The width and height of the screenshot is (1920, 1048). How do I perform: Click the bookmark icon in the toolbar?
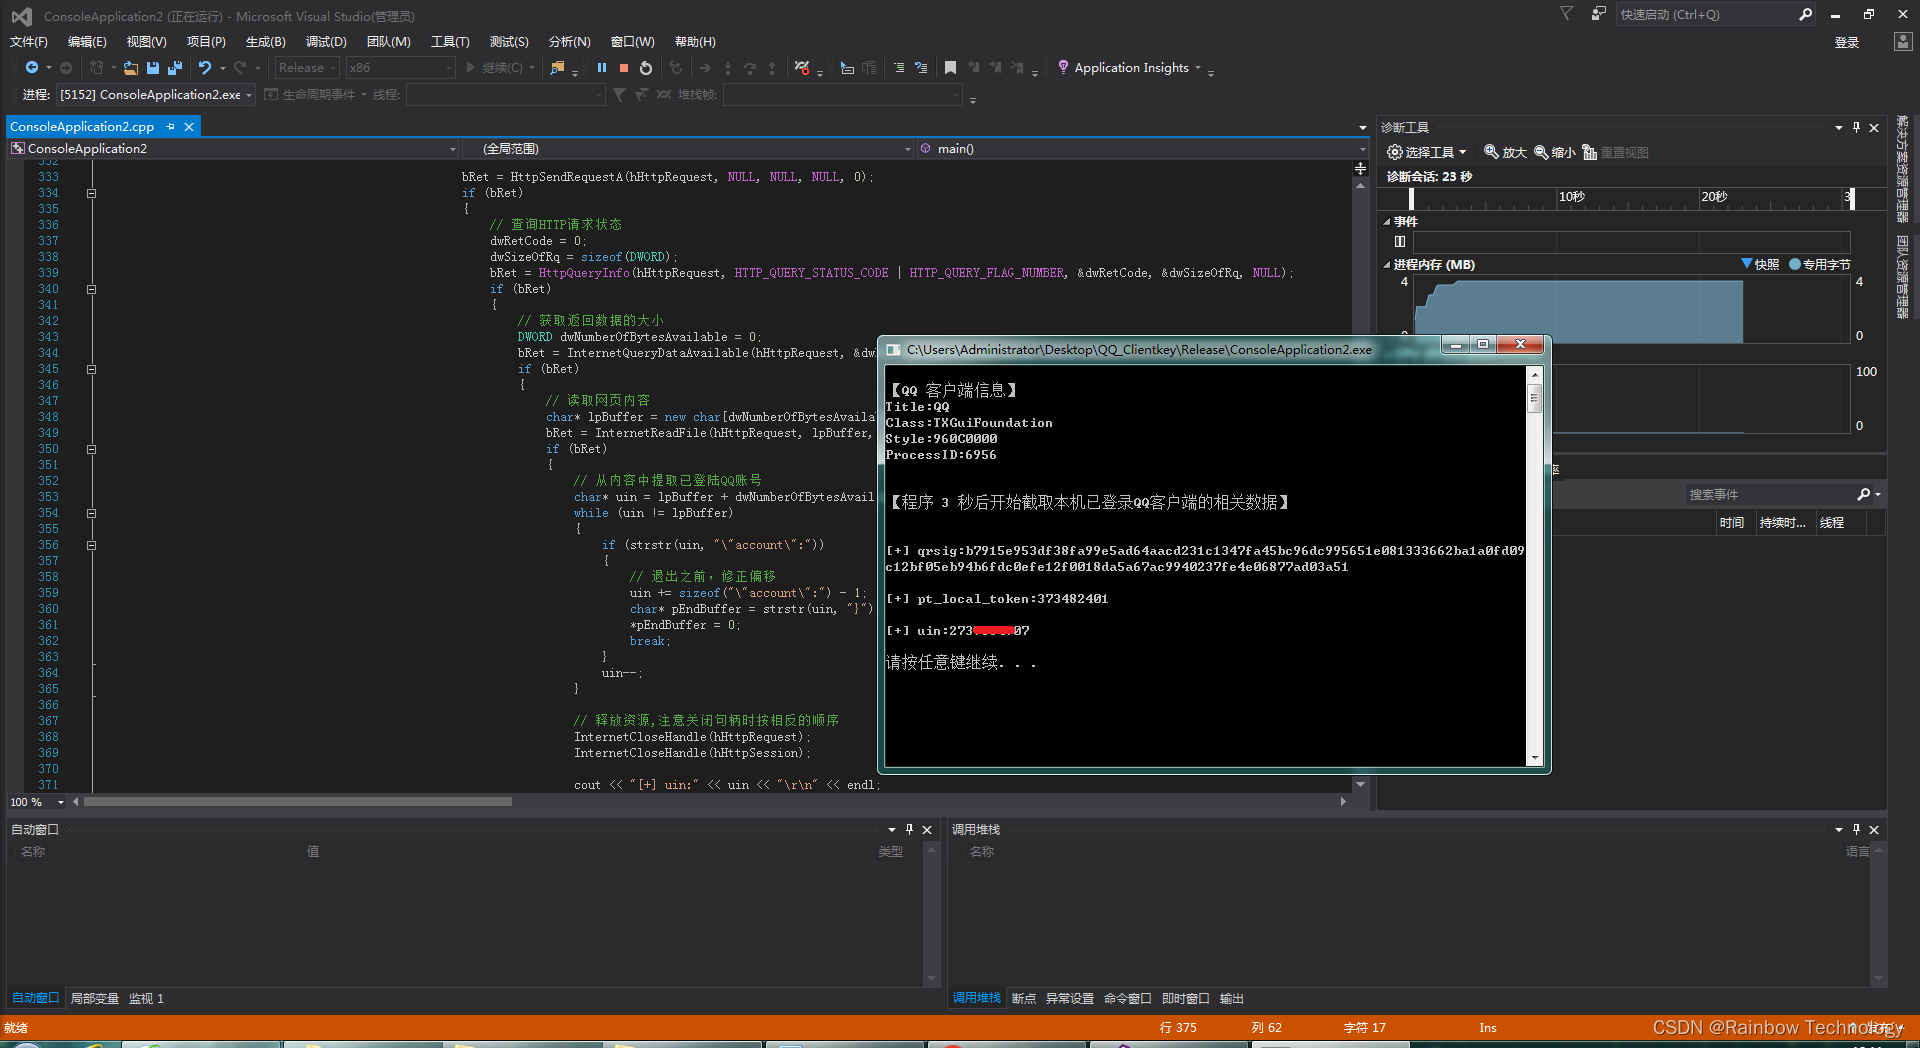(950, 68)
